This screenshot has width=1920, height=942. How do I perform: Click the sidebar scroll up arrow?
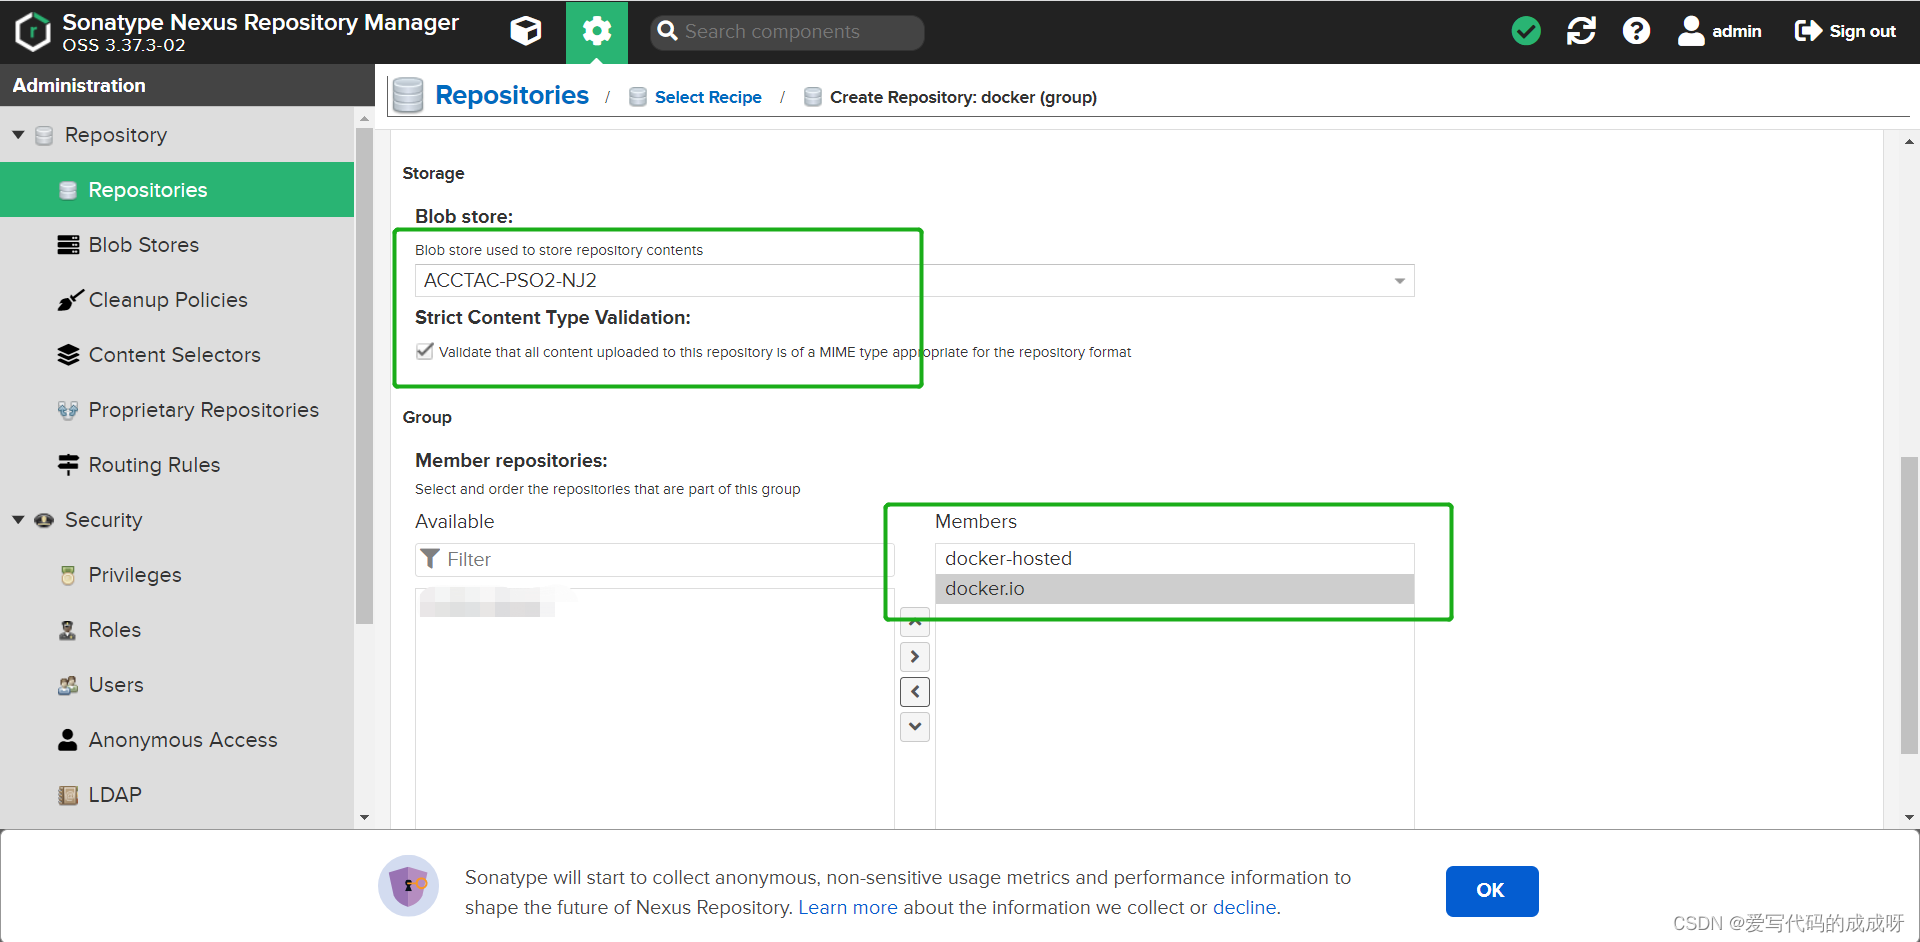(x=364, y=118)
